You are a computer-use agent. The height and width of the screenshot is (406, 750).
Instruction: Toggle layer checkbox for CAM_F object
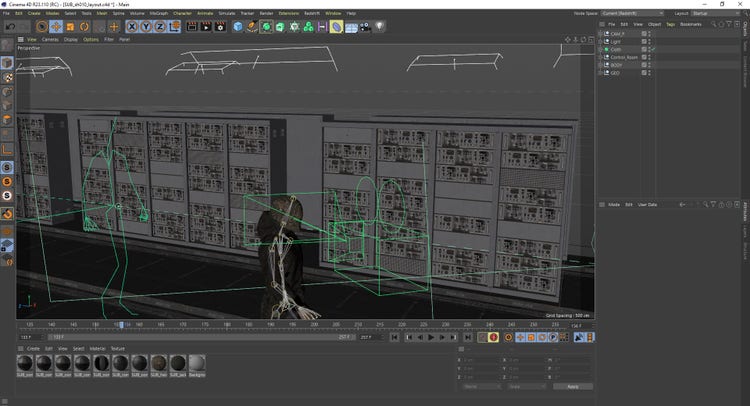point(644,34)
